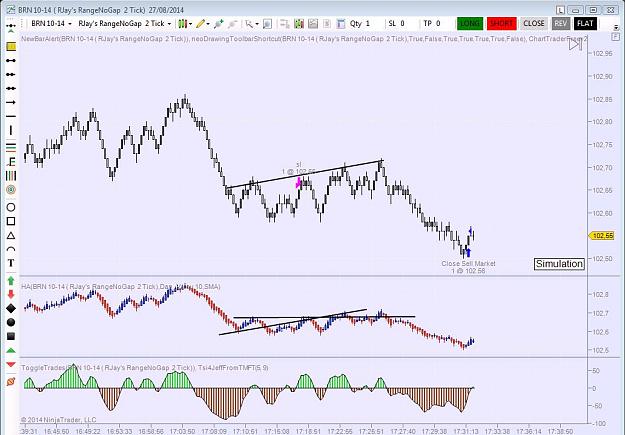
Task: Open the pencil drawing tools dropdown
Action: [x=202, y=24]
